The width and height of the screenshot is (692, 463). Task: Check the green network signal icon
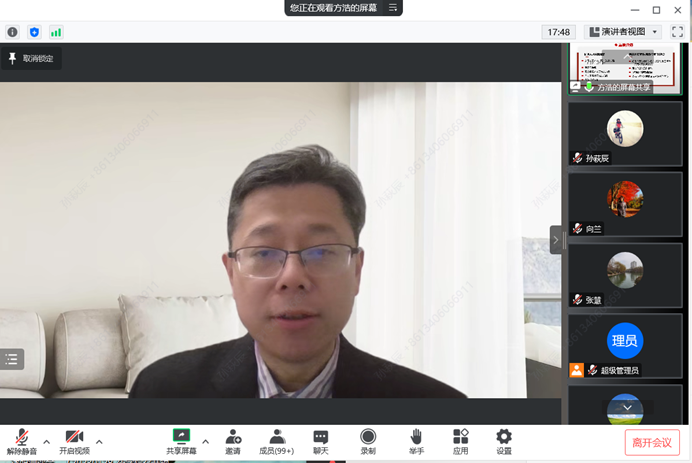[x=56, y=32]
